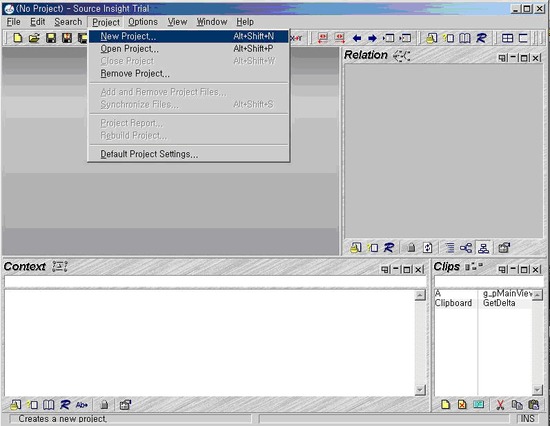Open Relation window properties icon
The width and height of the screenshot is (550, 426).
tap(504, 248)
